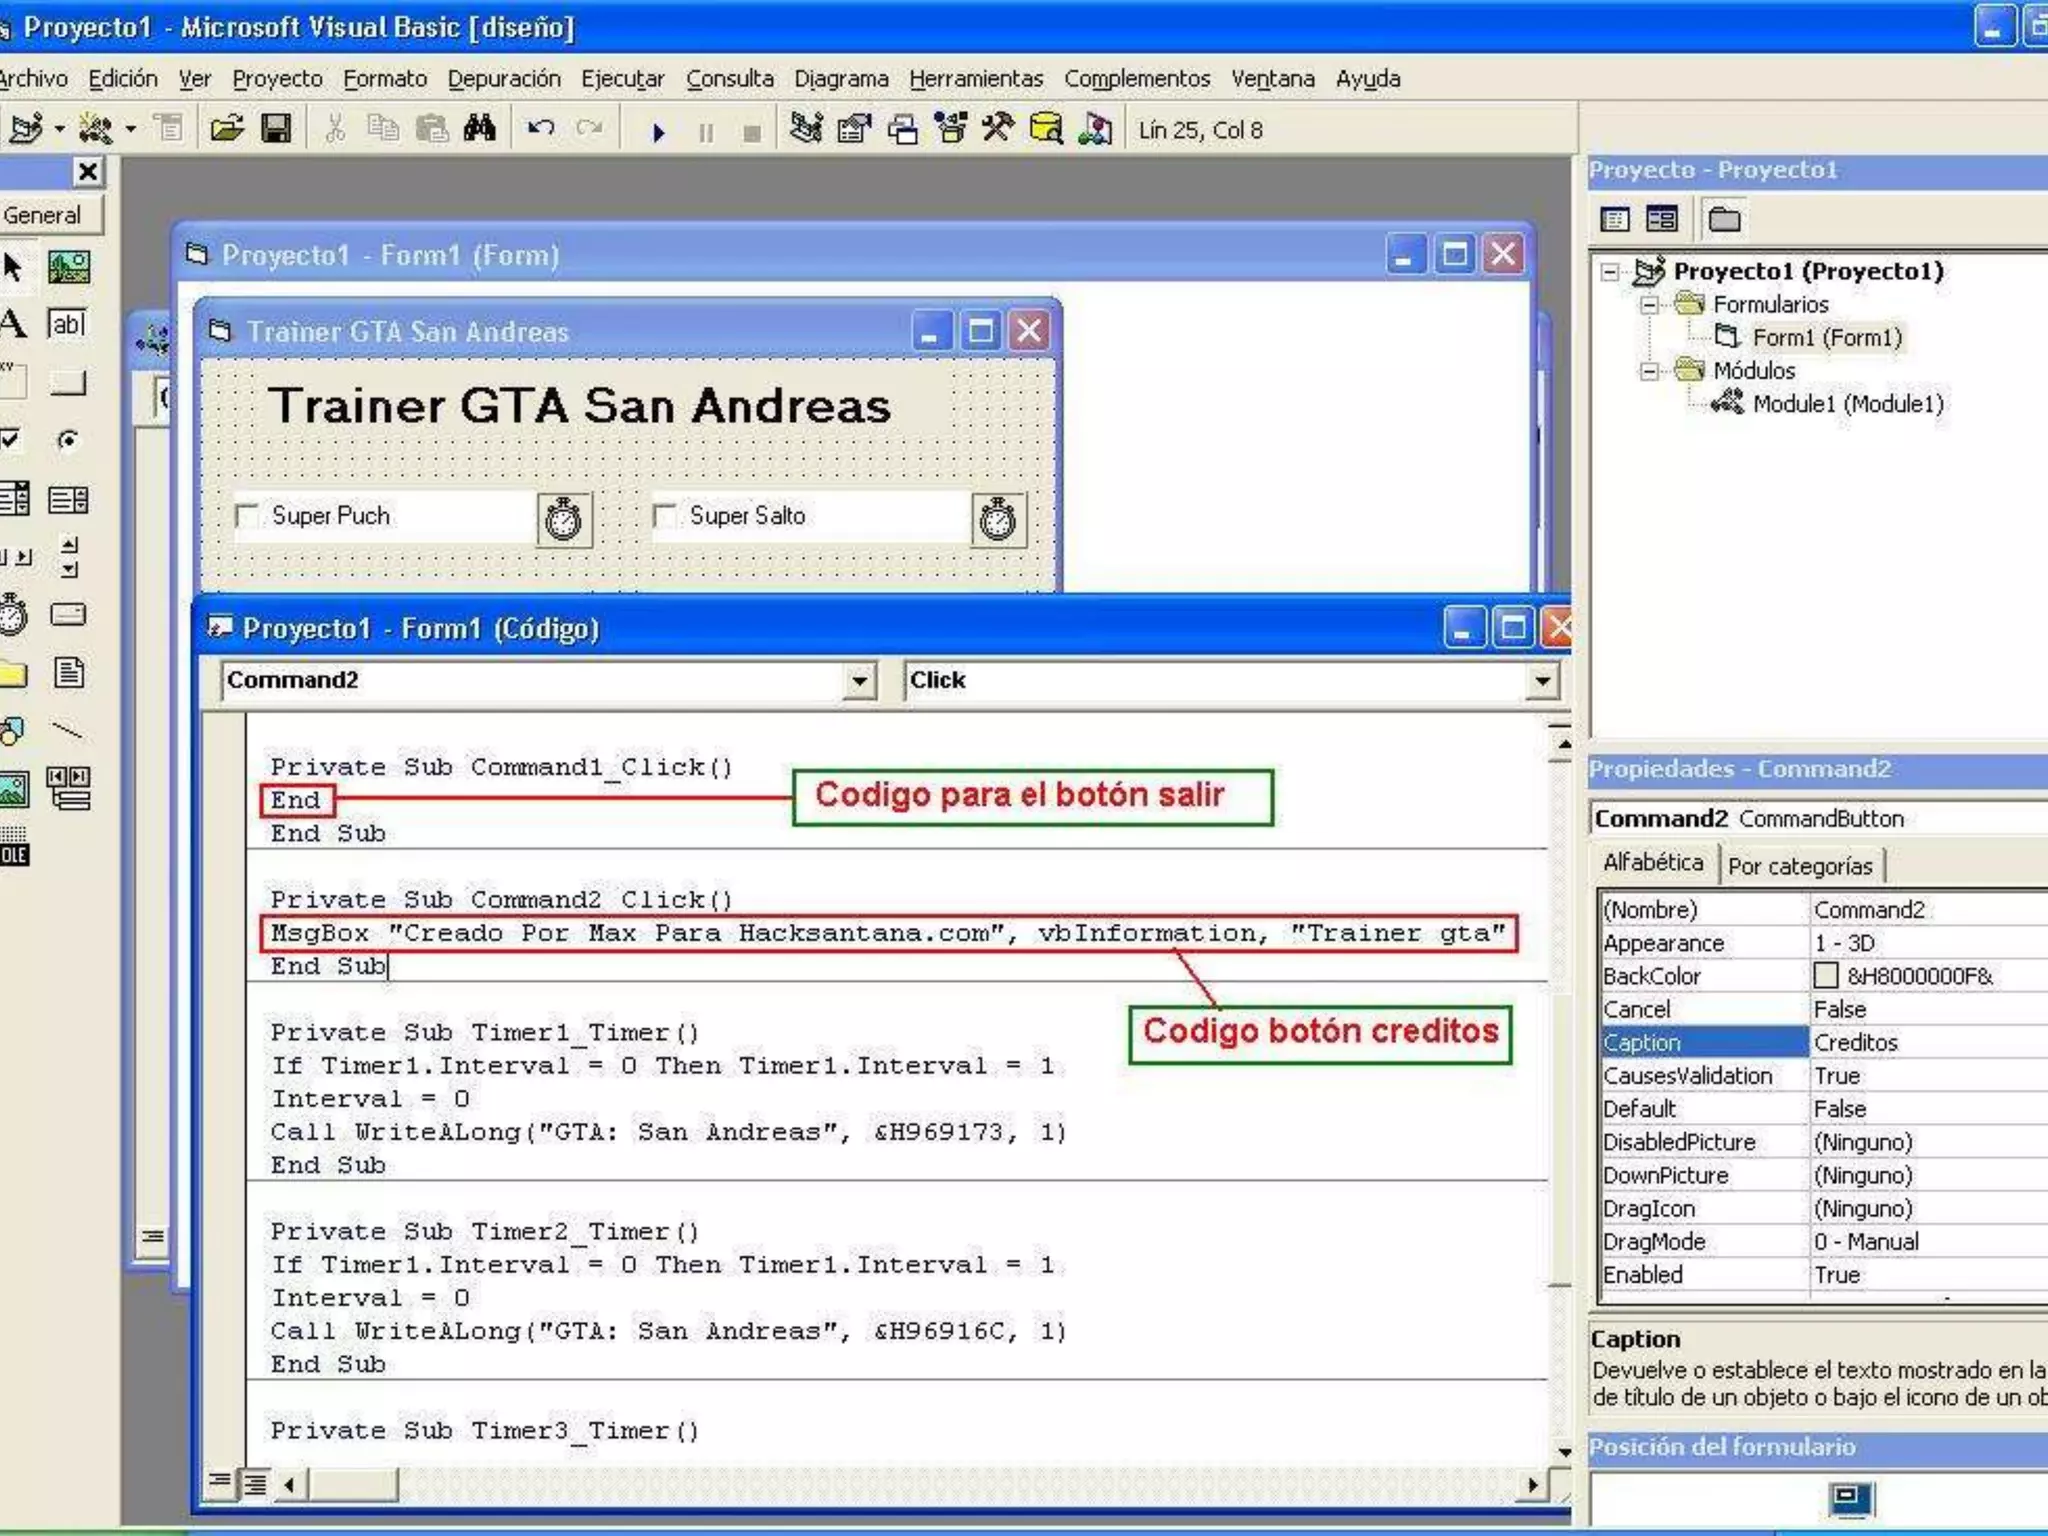Click the Open Project folder icon
This screenshot has width=2048, height=1536.
coord(227,129)
